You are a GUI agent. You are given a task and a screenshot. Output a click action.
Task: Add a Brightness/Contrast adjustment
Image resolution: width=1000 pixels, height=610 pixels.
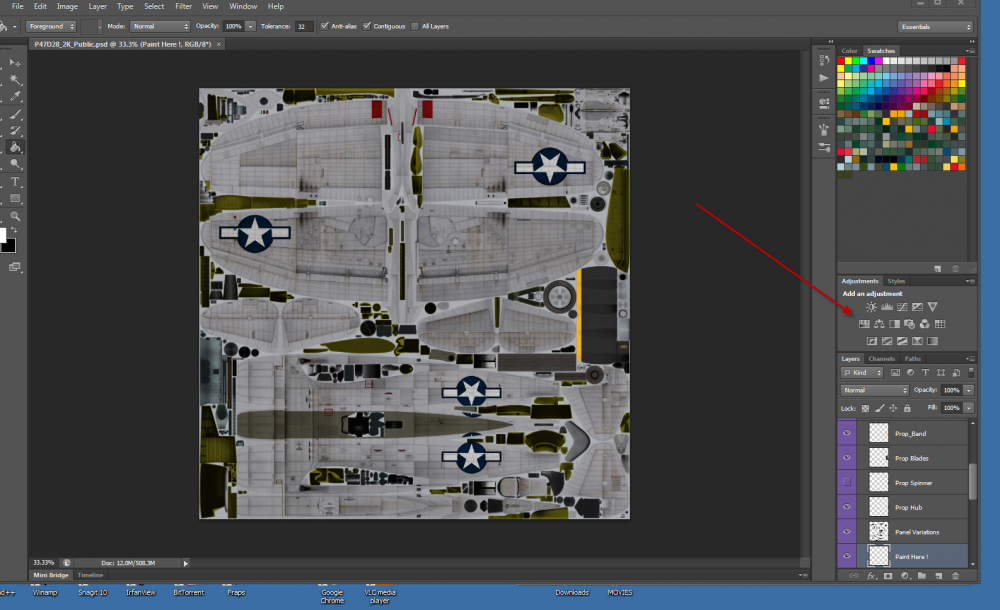[871, 307]
